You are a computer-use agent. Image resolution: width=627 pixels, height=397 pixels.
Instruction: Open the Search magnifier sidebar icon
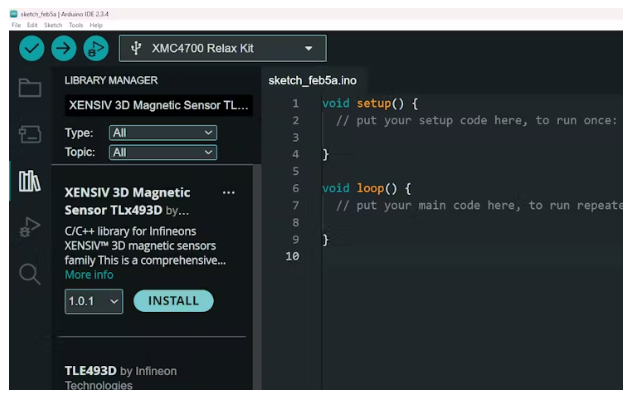click(x=30, y=274)
